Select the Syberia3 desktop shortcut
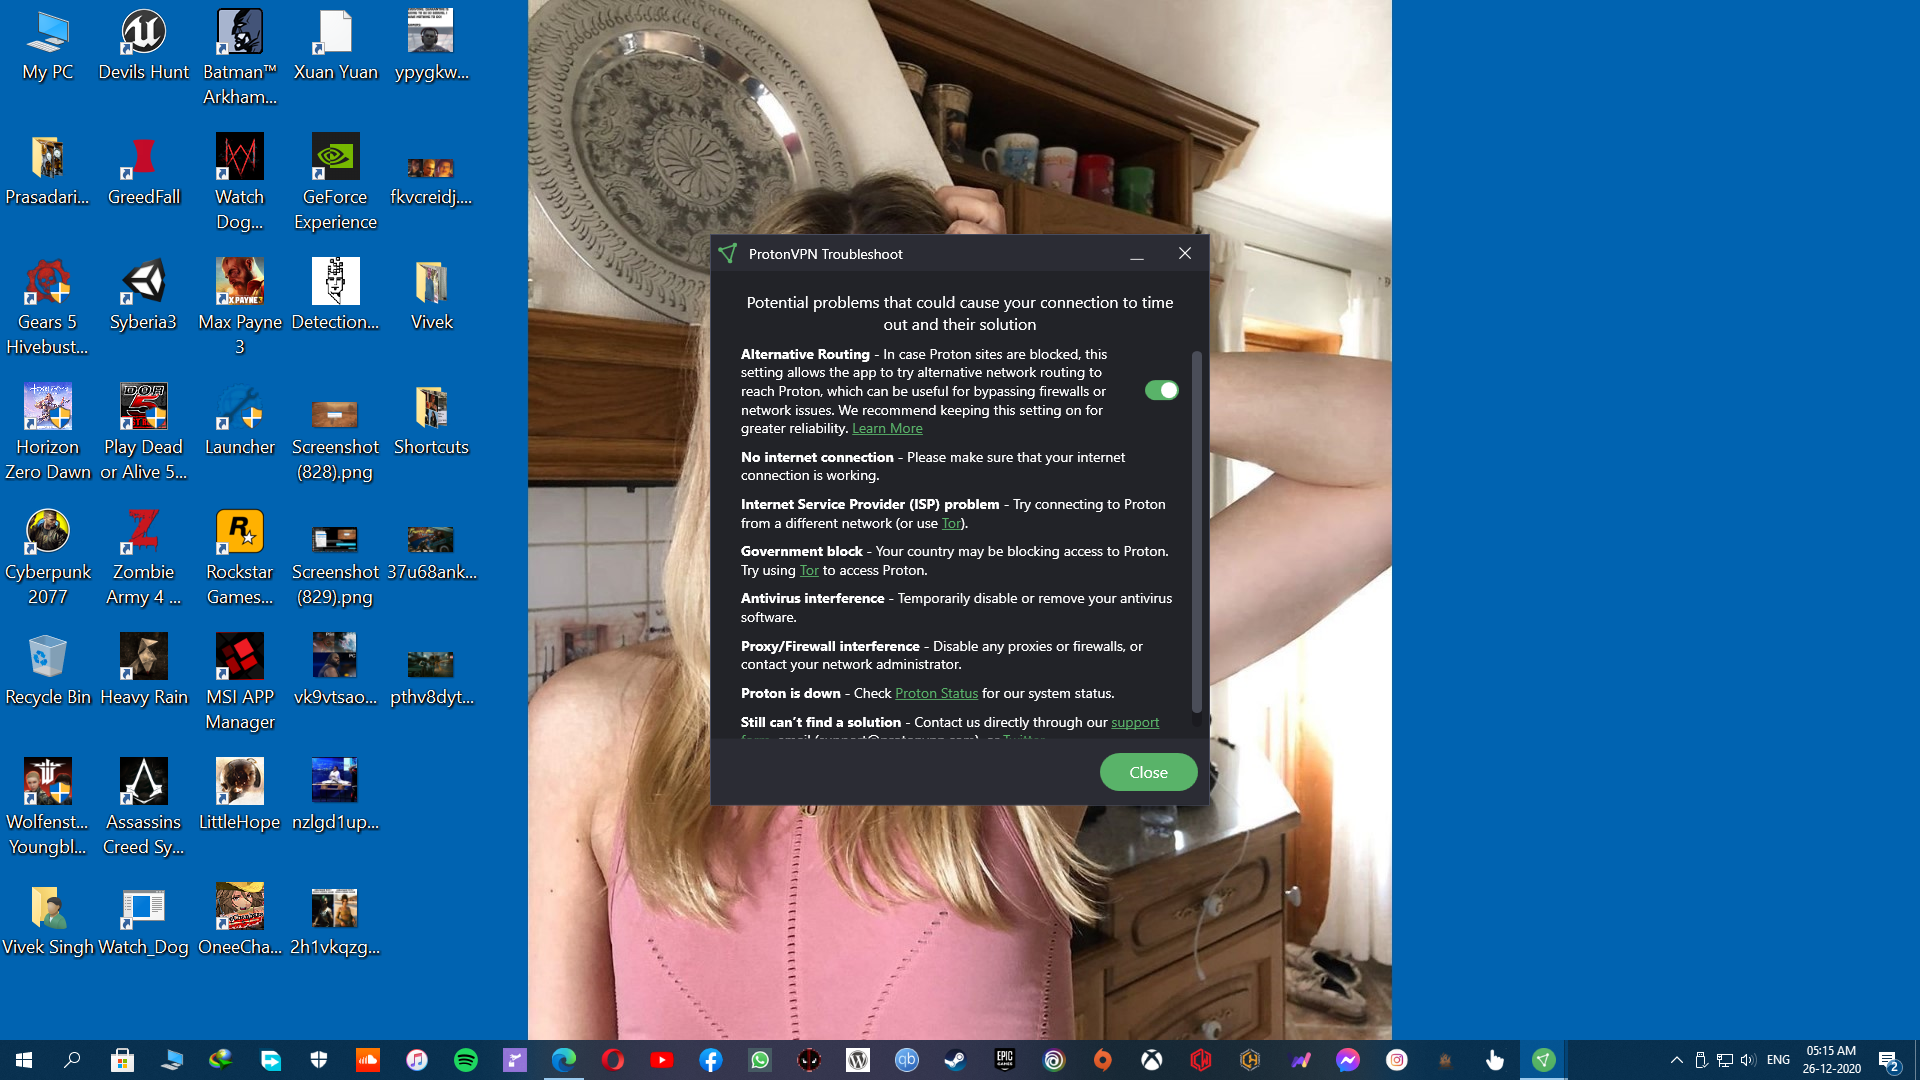 [x=143, y=296]
